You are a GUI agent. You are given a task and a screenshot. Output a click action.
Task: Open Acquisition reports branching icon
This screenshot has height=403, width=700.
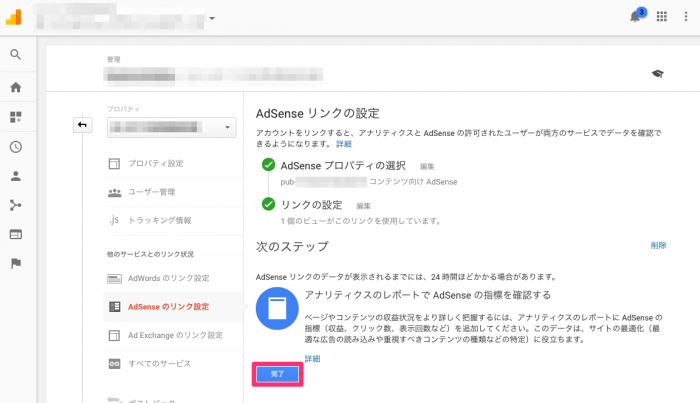click(x=16, y=205)
